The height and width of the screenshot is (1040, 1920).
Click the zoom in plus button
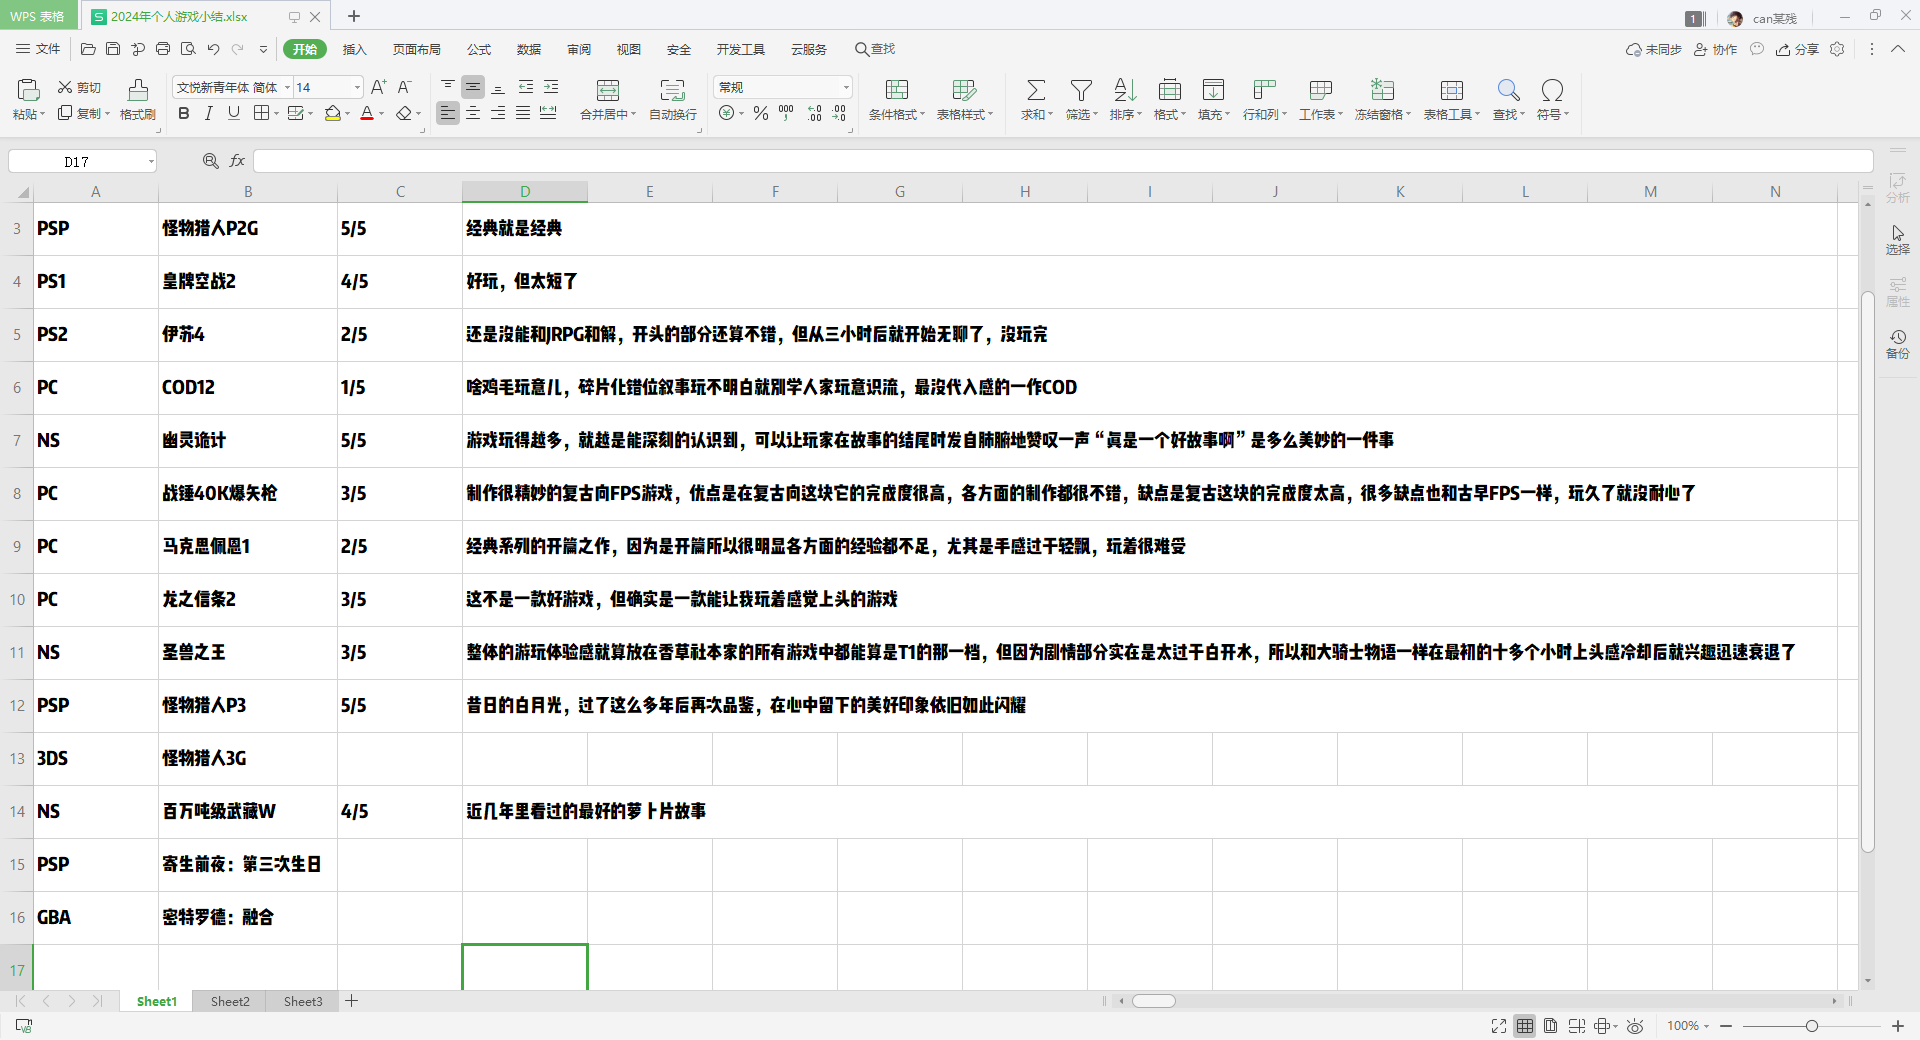(1898, 1026)
